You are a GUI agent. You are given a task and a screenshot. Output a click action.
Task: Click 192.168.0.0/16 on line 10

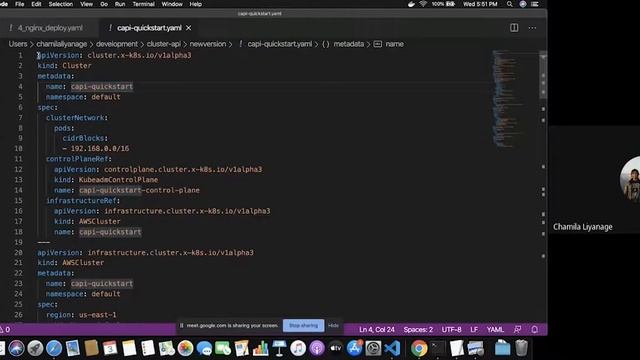tap(100, 149)
